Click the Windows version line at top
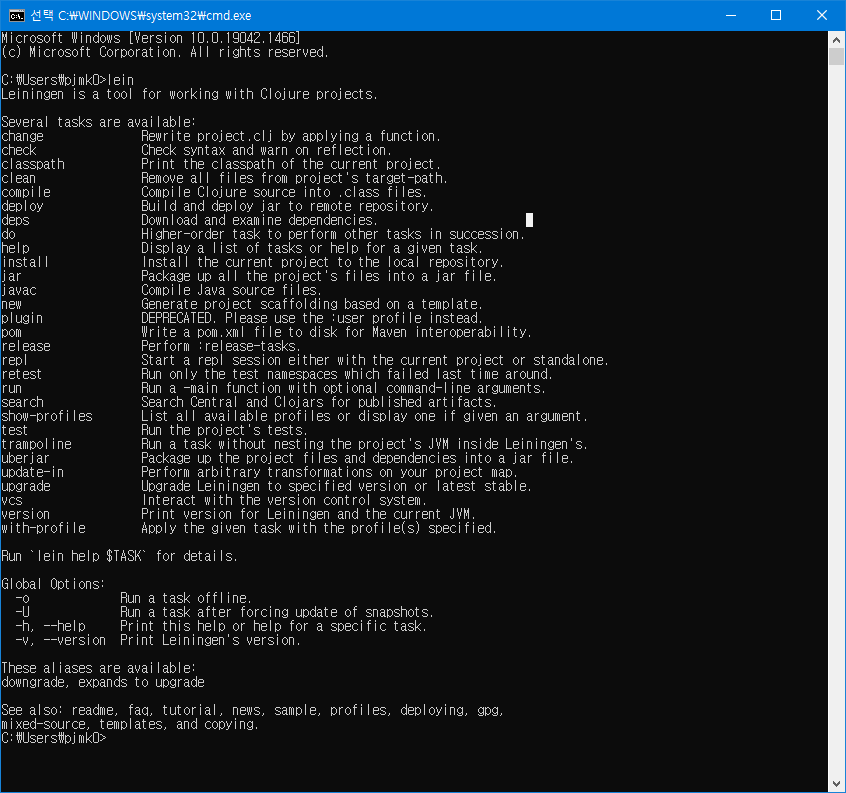 [x=151, y=38]
